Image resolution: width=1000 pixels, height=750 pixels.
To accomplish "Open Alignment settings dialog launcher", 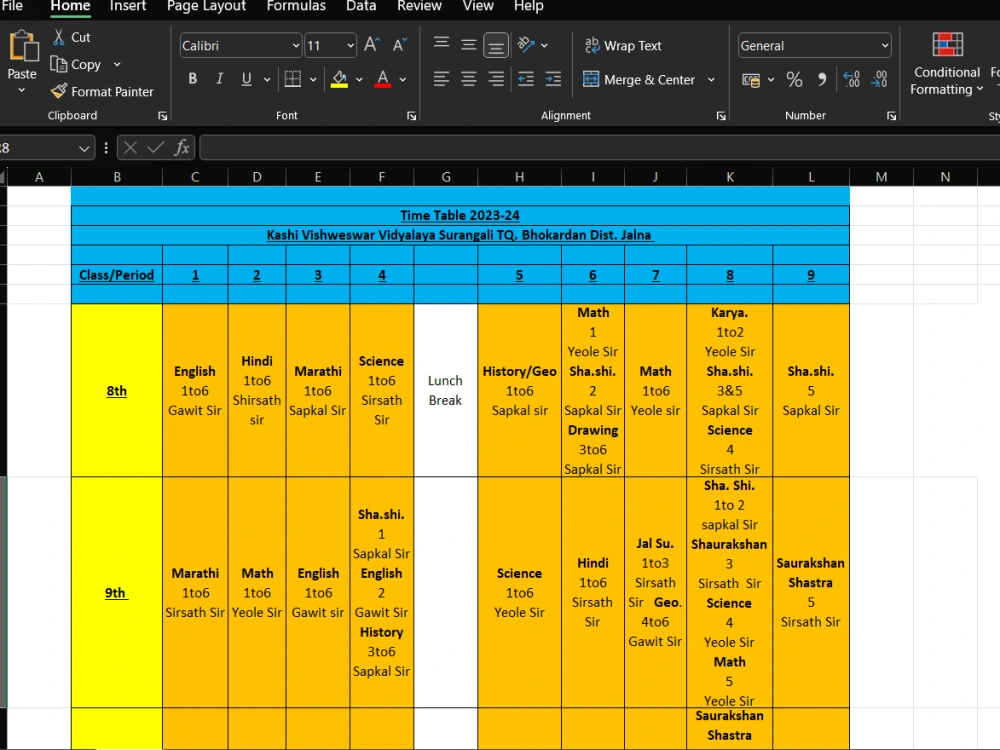I will tap(721, 116).
